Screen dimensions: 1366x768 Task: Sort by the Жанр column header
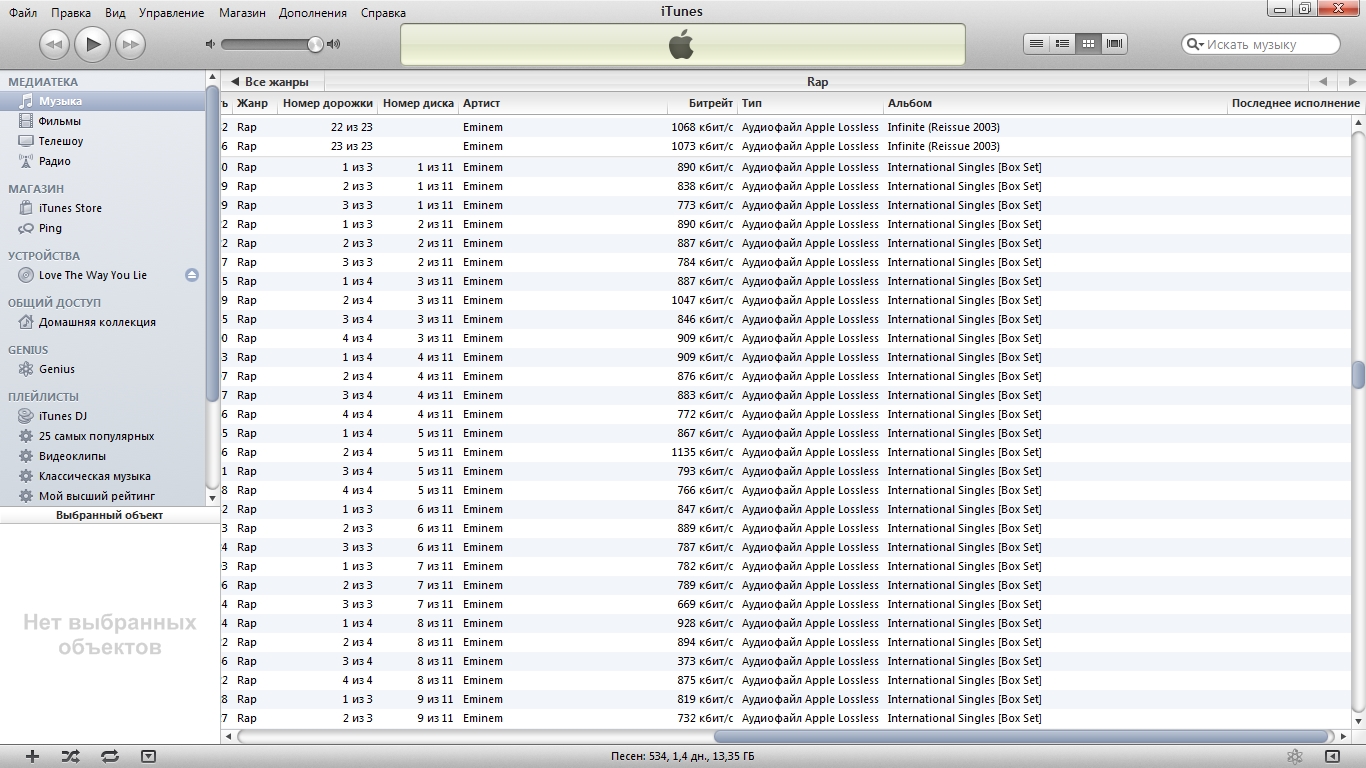[253, 103]
